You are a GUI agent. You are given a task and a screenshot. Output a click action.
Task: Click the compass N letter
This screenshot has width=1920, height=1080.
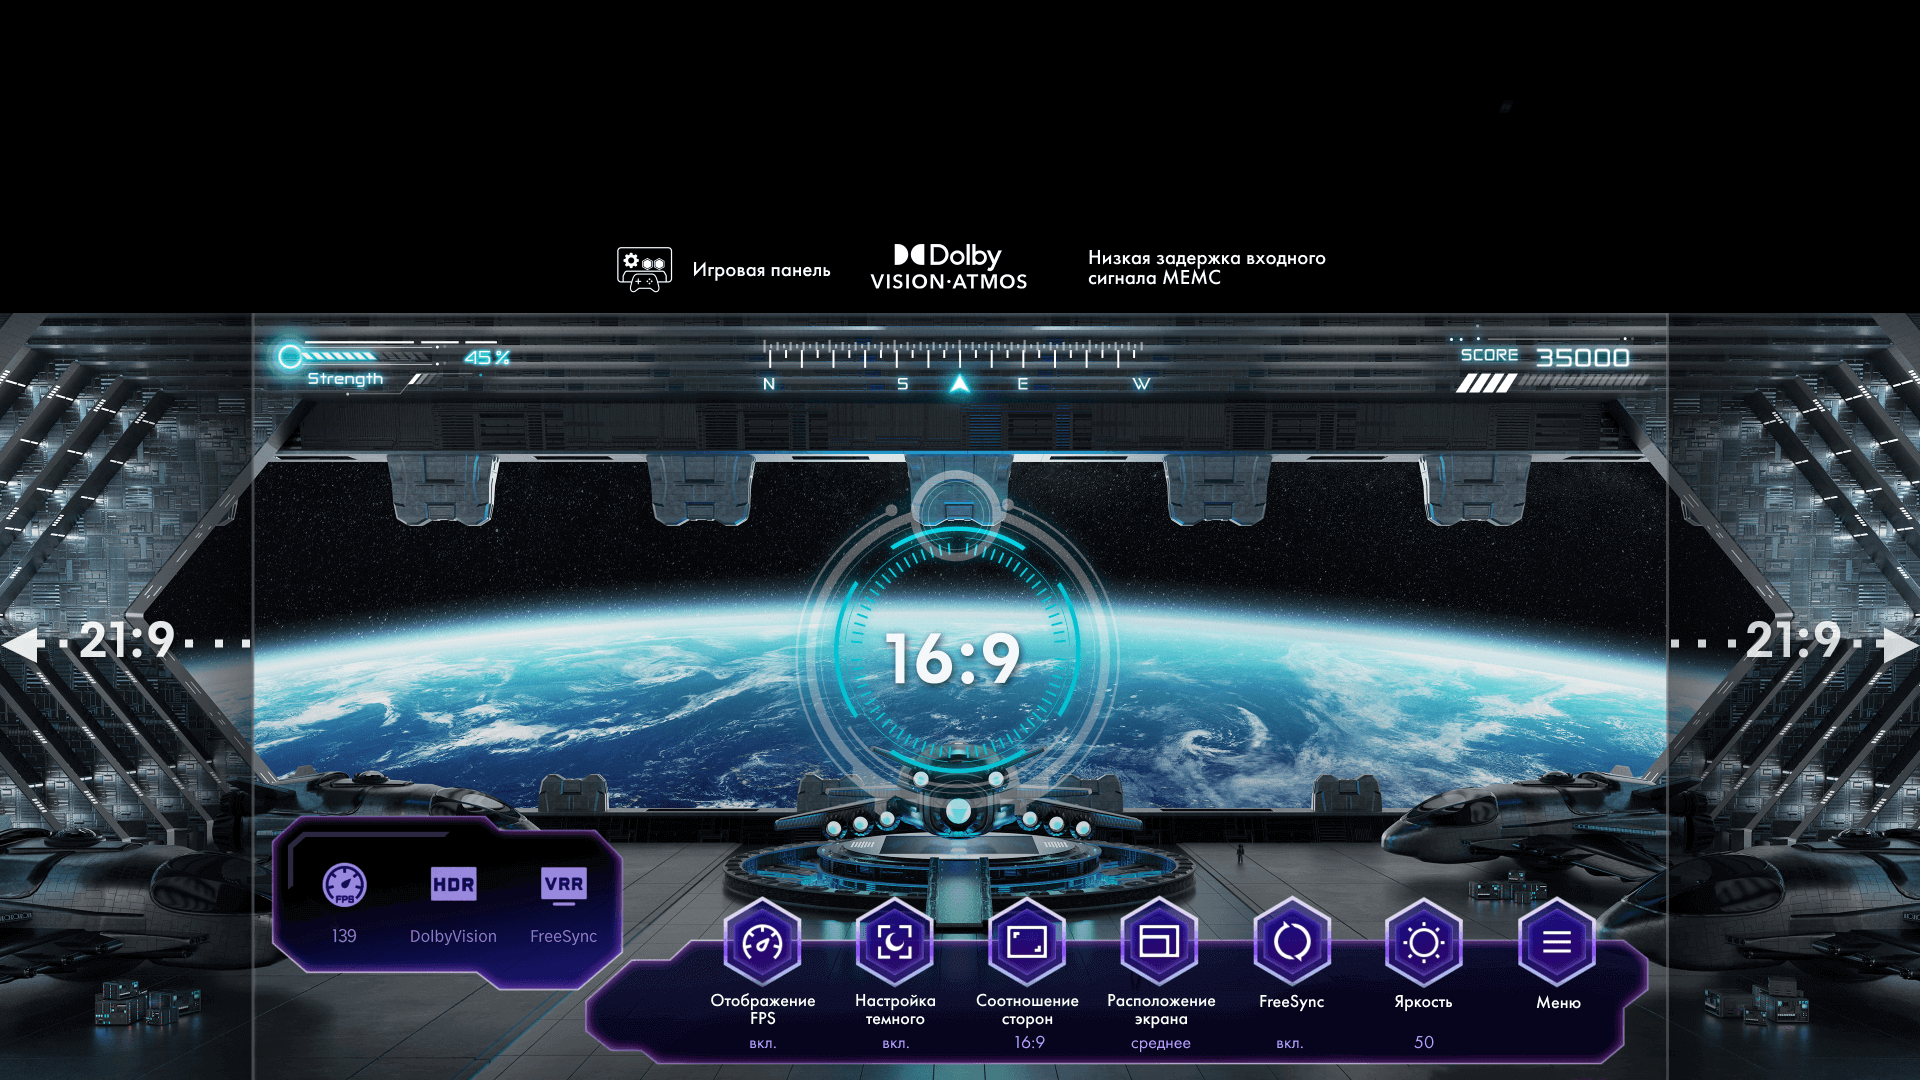[769, 384]
